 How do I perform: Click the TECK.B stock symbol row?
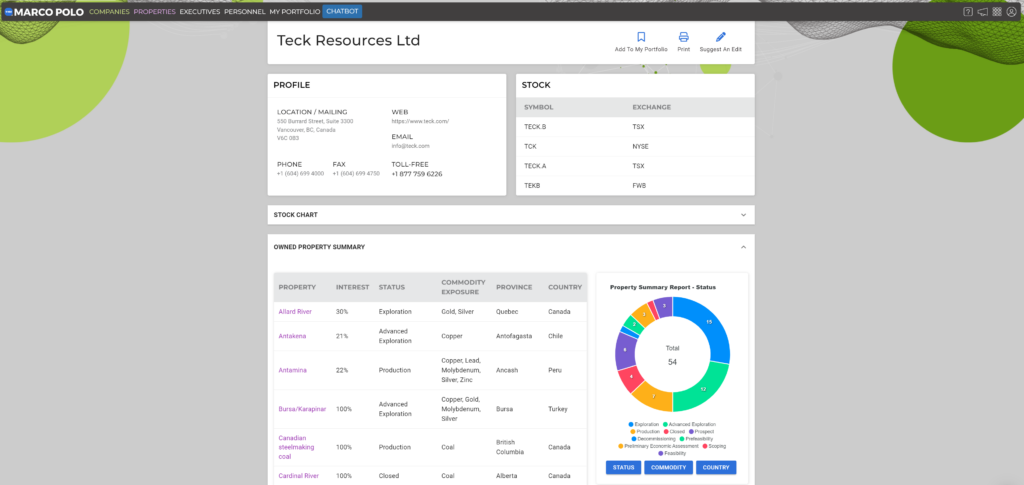(x=635, y=127)
